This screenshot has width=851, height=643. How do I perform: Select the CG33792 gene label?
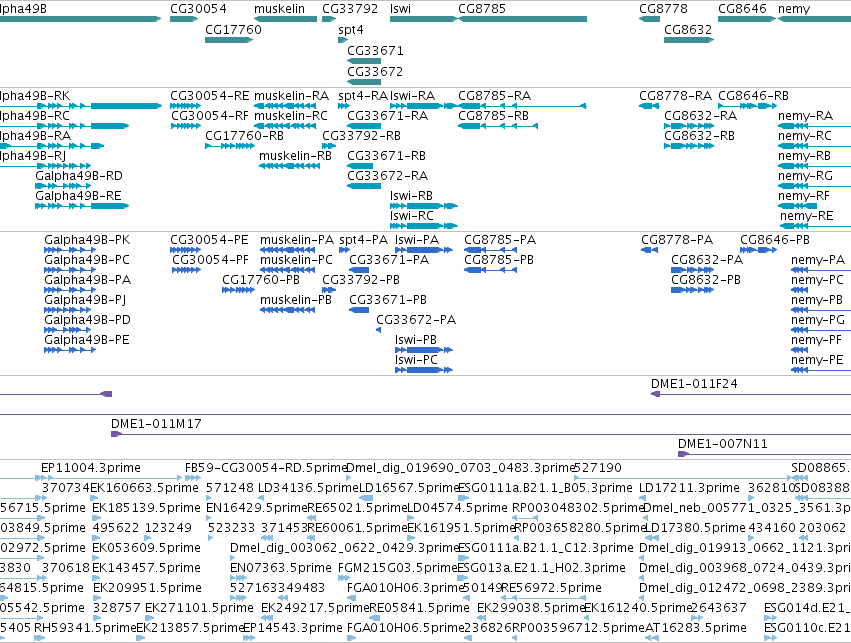pyautogui.click(x=350, y=9)
